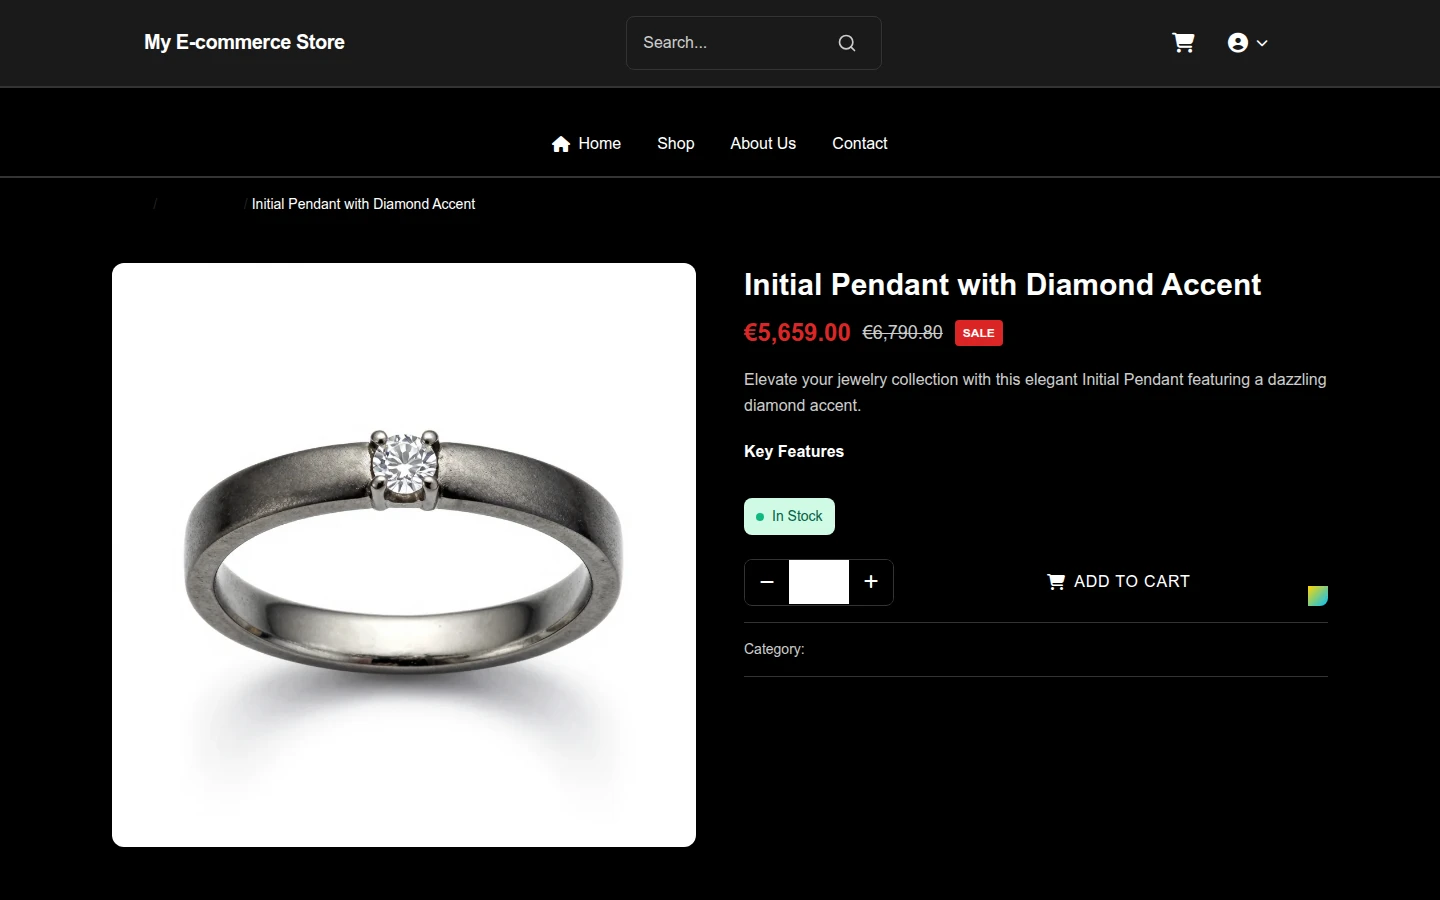
Task: Focus the Search text field
Action: click(x=732, y=43)
